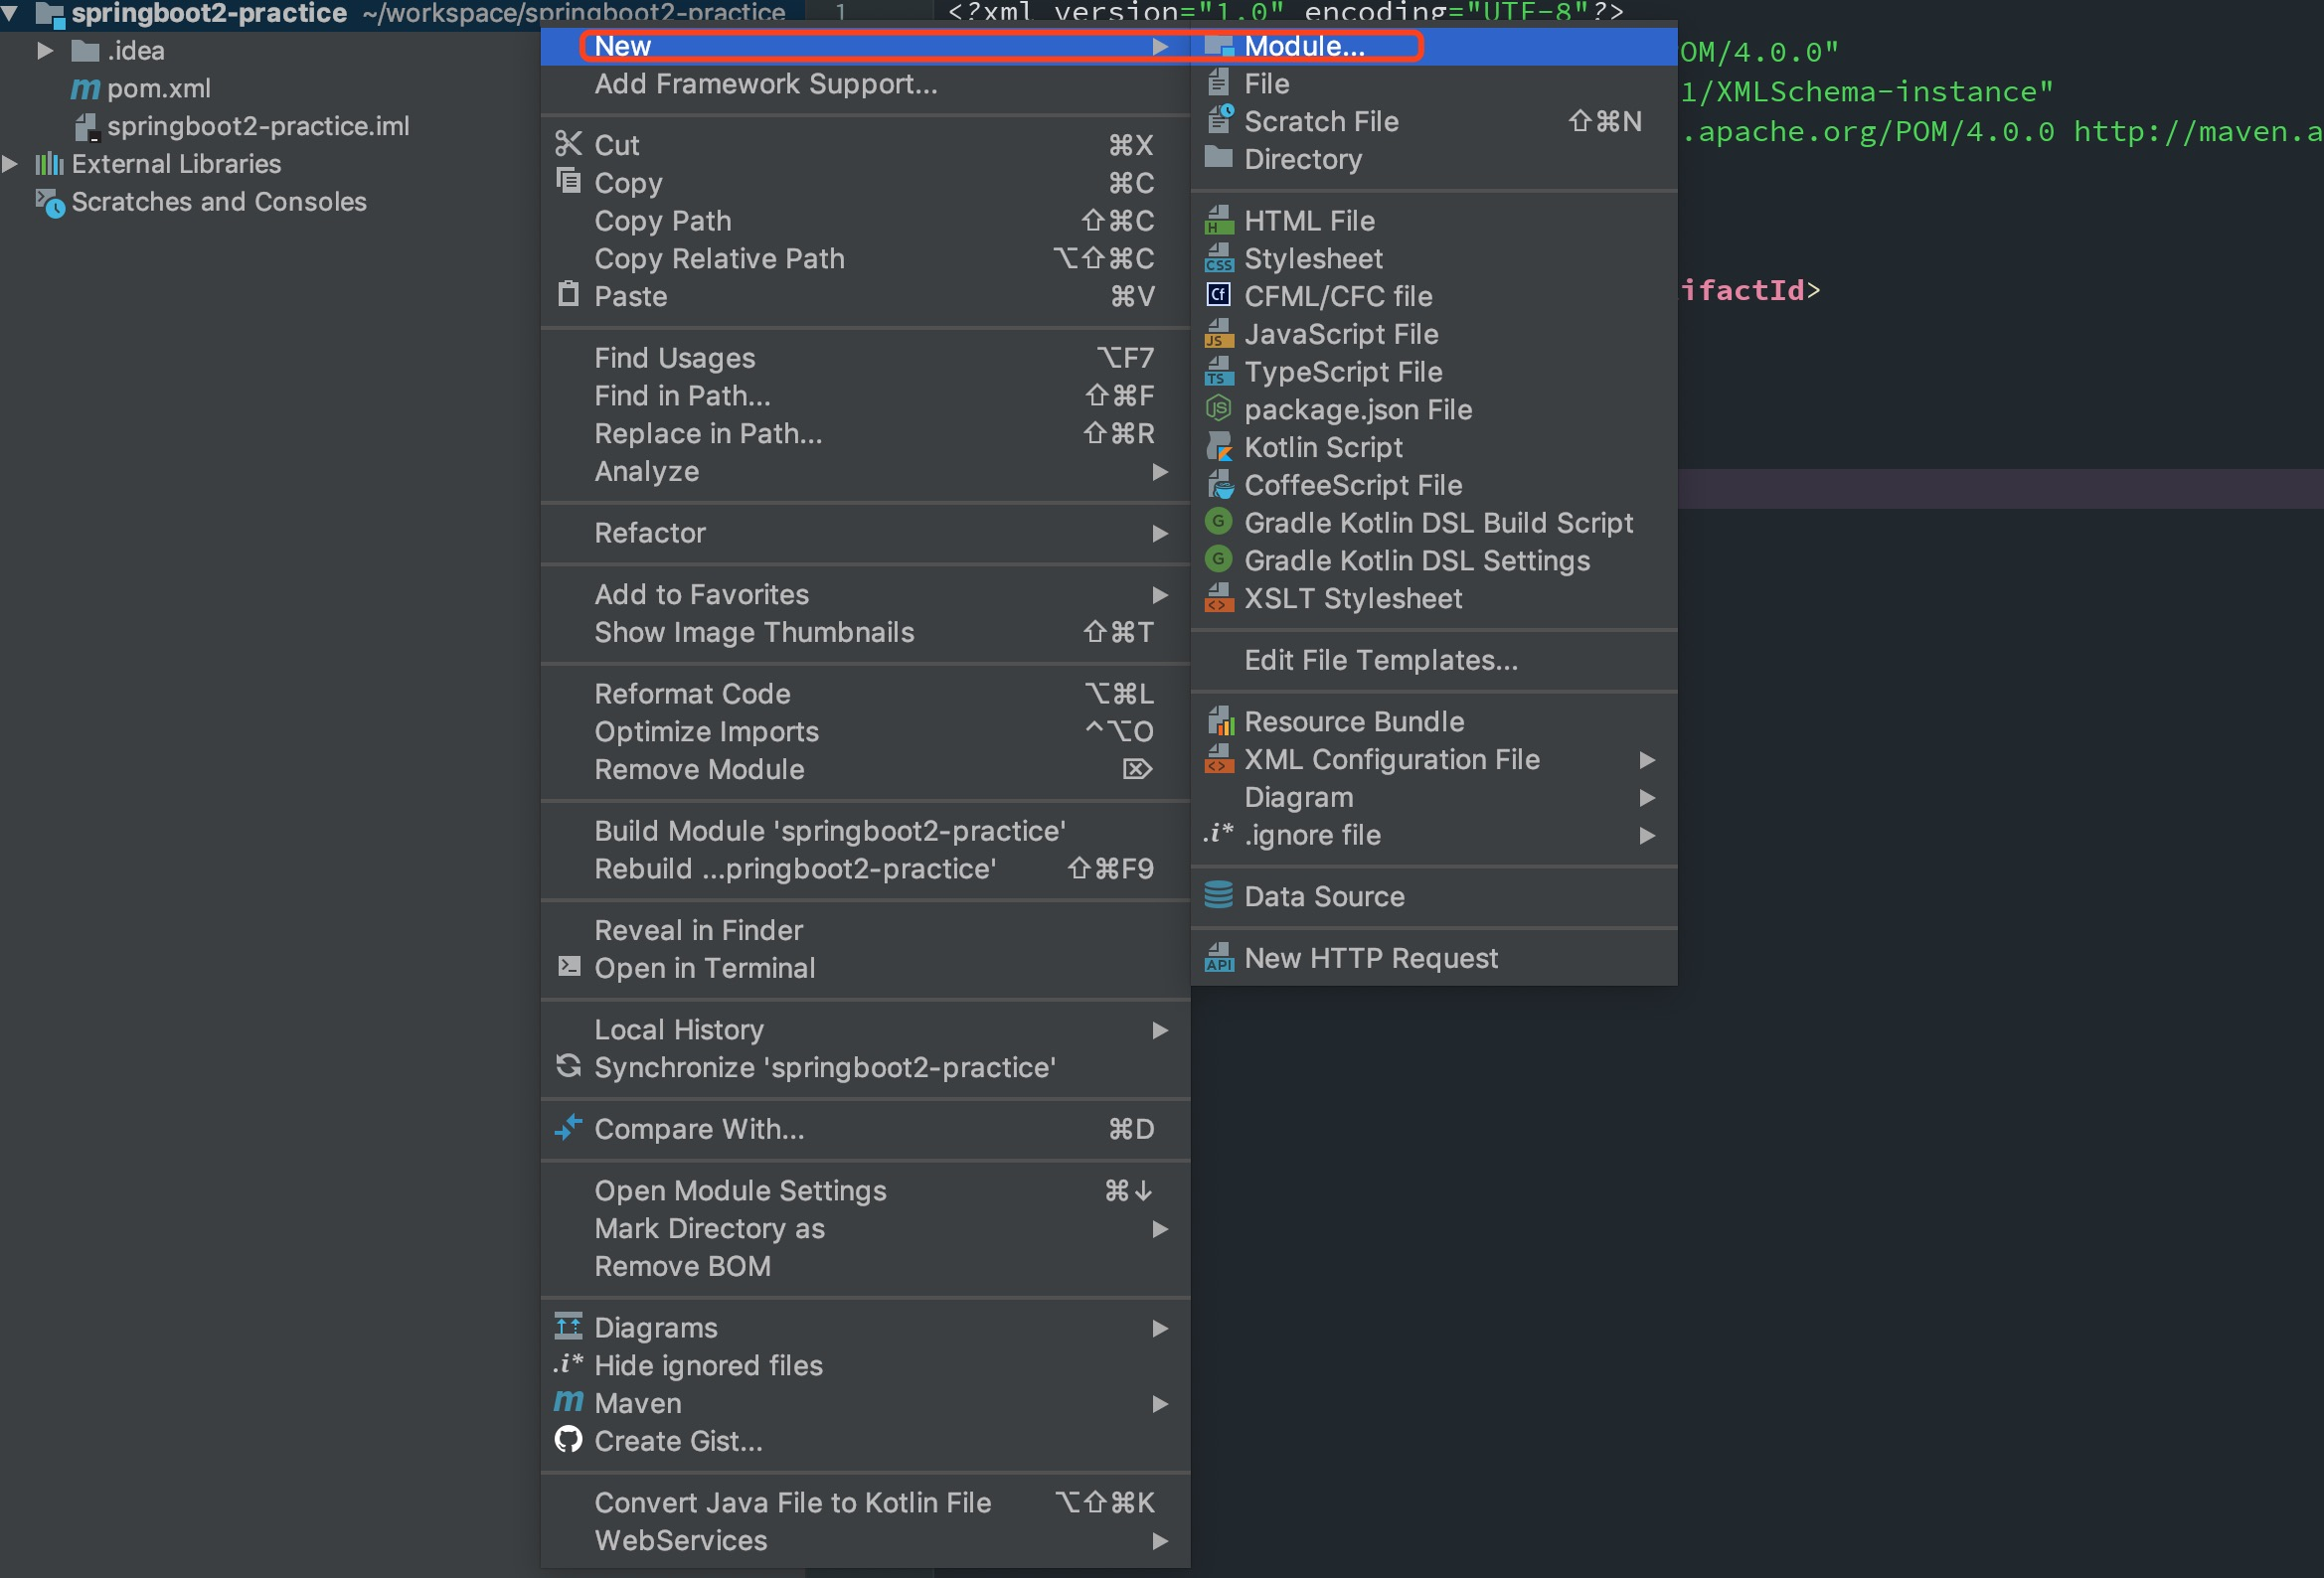The height and width of the screenshot is (1578, 2324).
Task: Click the Scratch File icon
Action: click(x=1218, y=120)
